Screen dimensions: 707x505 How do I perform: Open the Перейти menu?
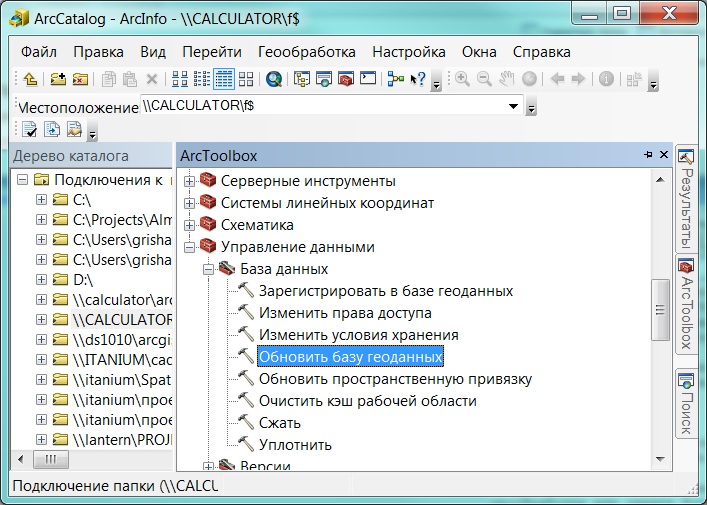pyautogui.click(x=212, y=52)
